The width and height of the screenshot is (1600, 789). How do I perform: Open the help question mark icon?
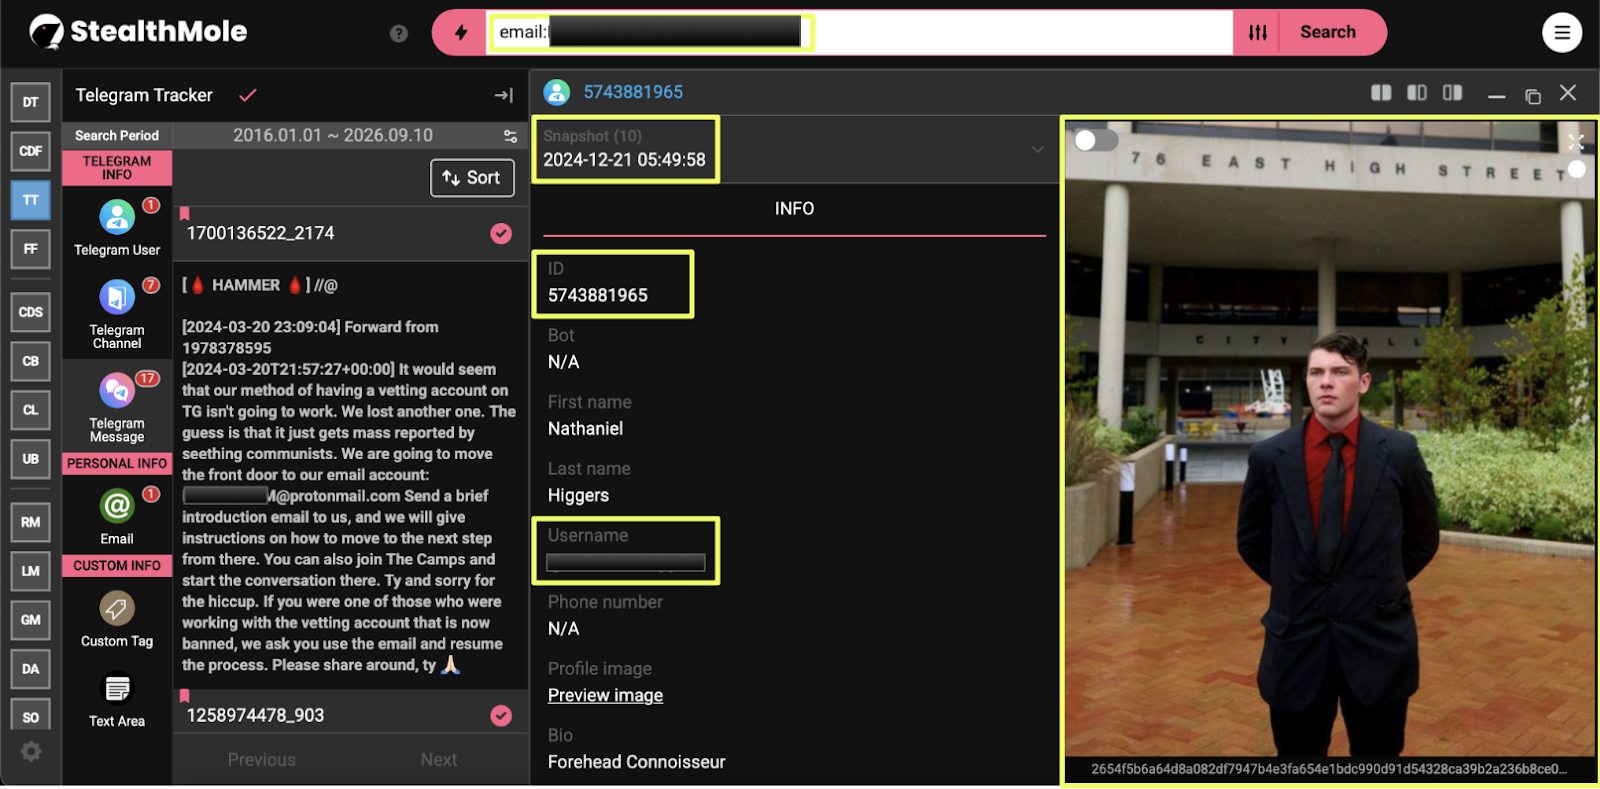(399, 33)
